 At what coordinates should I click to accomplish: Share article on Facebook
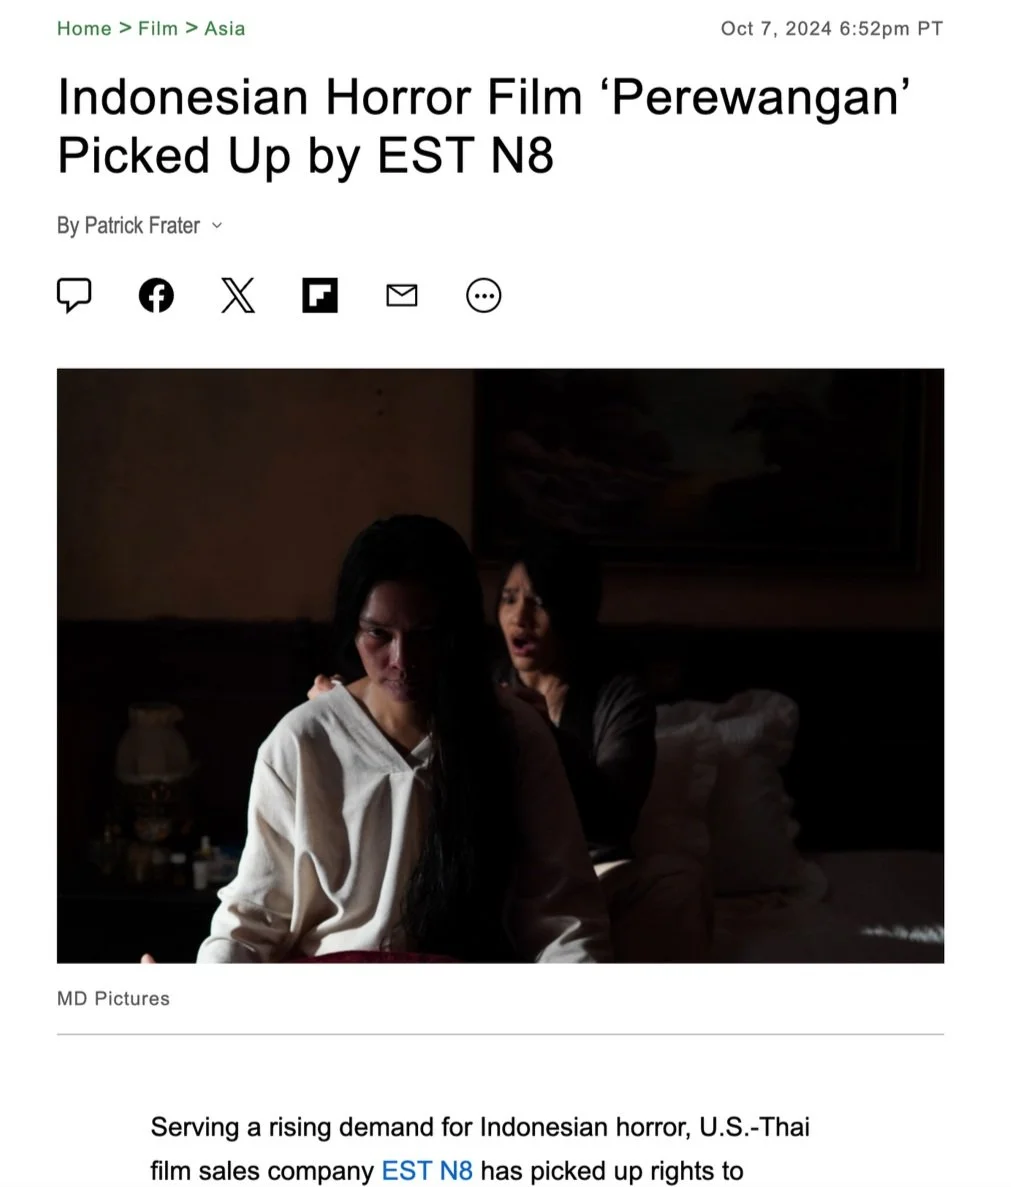click(x=157, y=295)
